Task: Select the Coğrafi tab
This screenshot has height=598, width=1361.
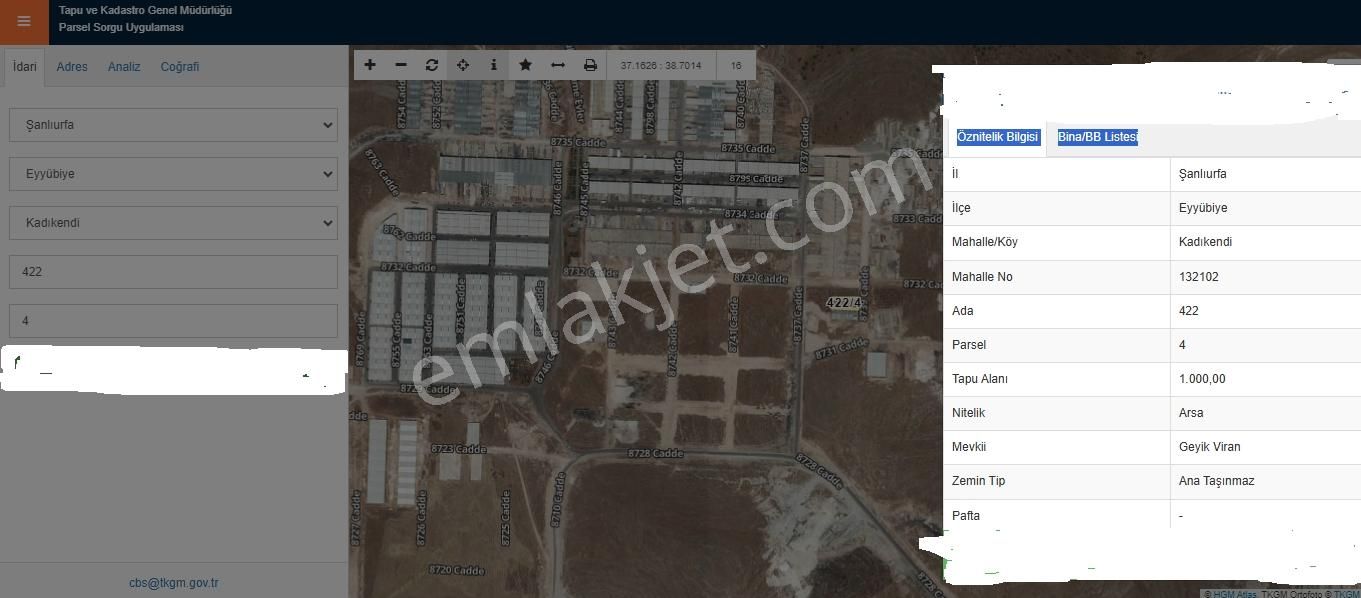Action: tap(180, 67)
